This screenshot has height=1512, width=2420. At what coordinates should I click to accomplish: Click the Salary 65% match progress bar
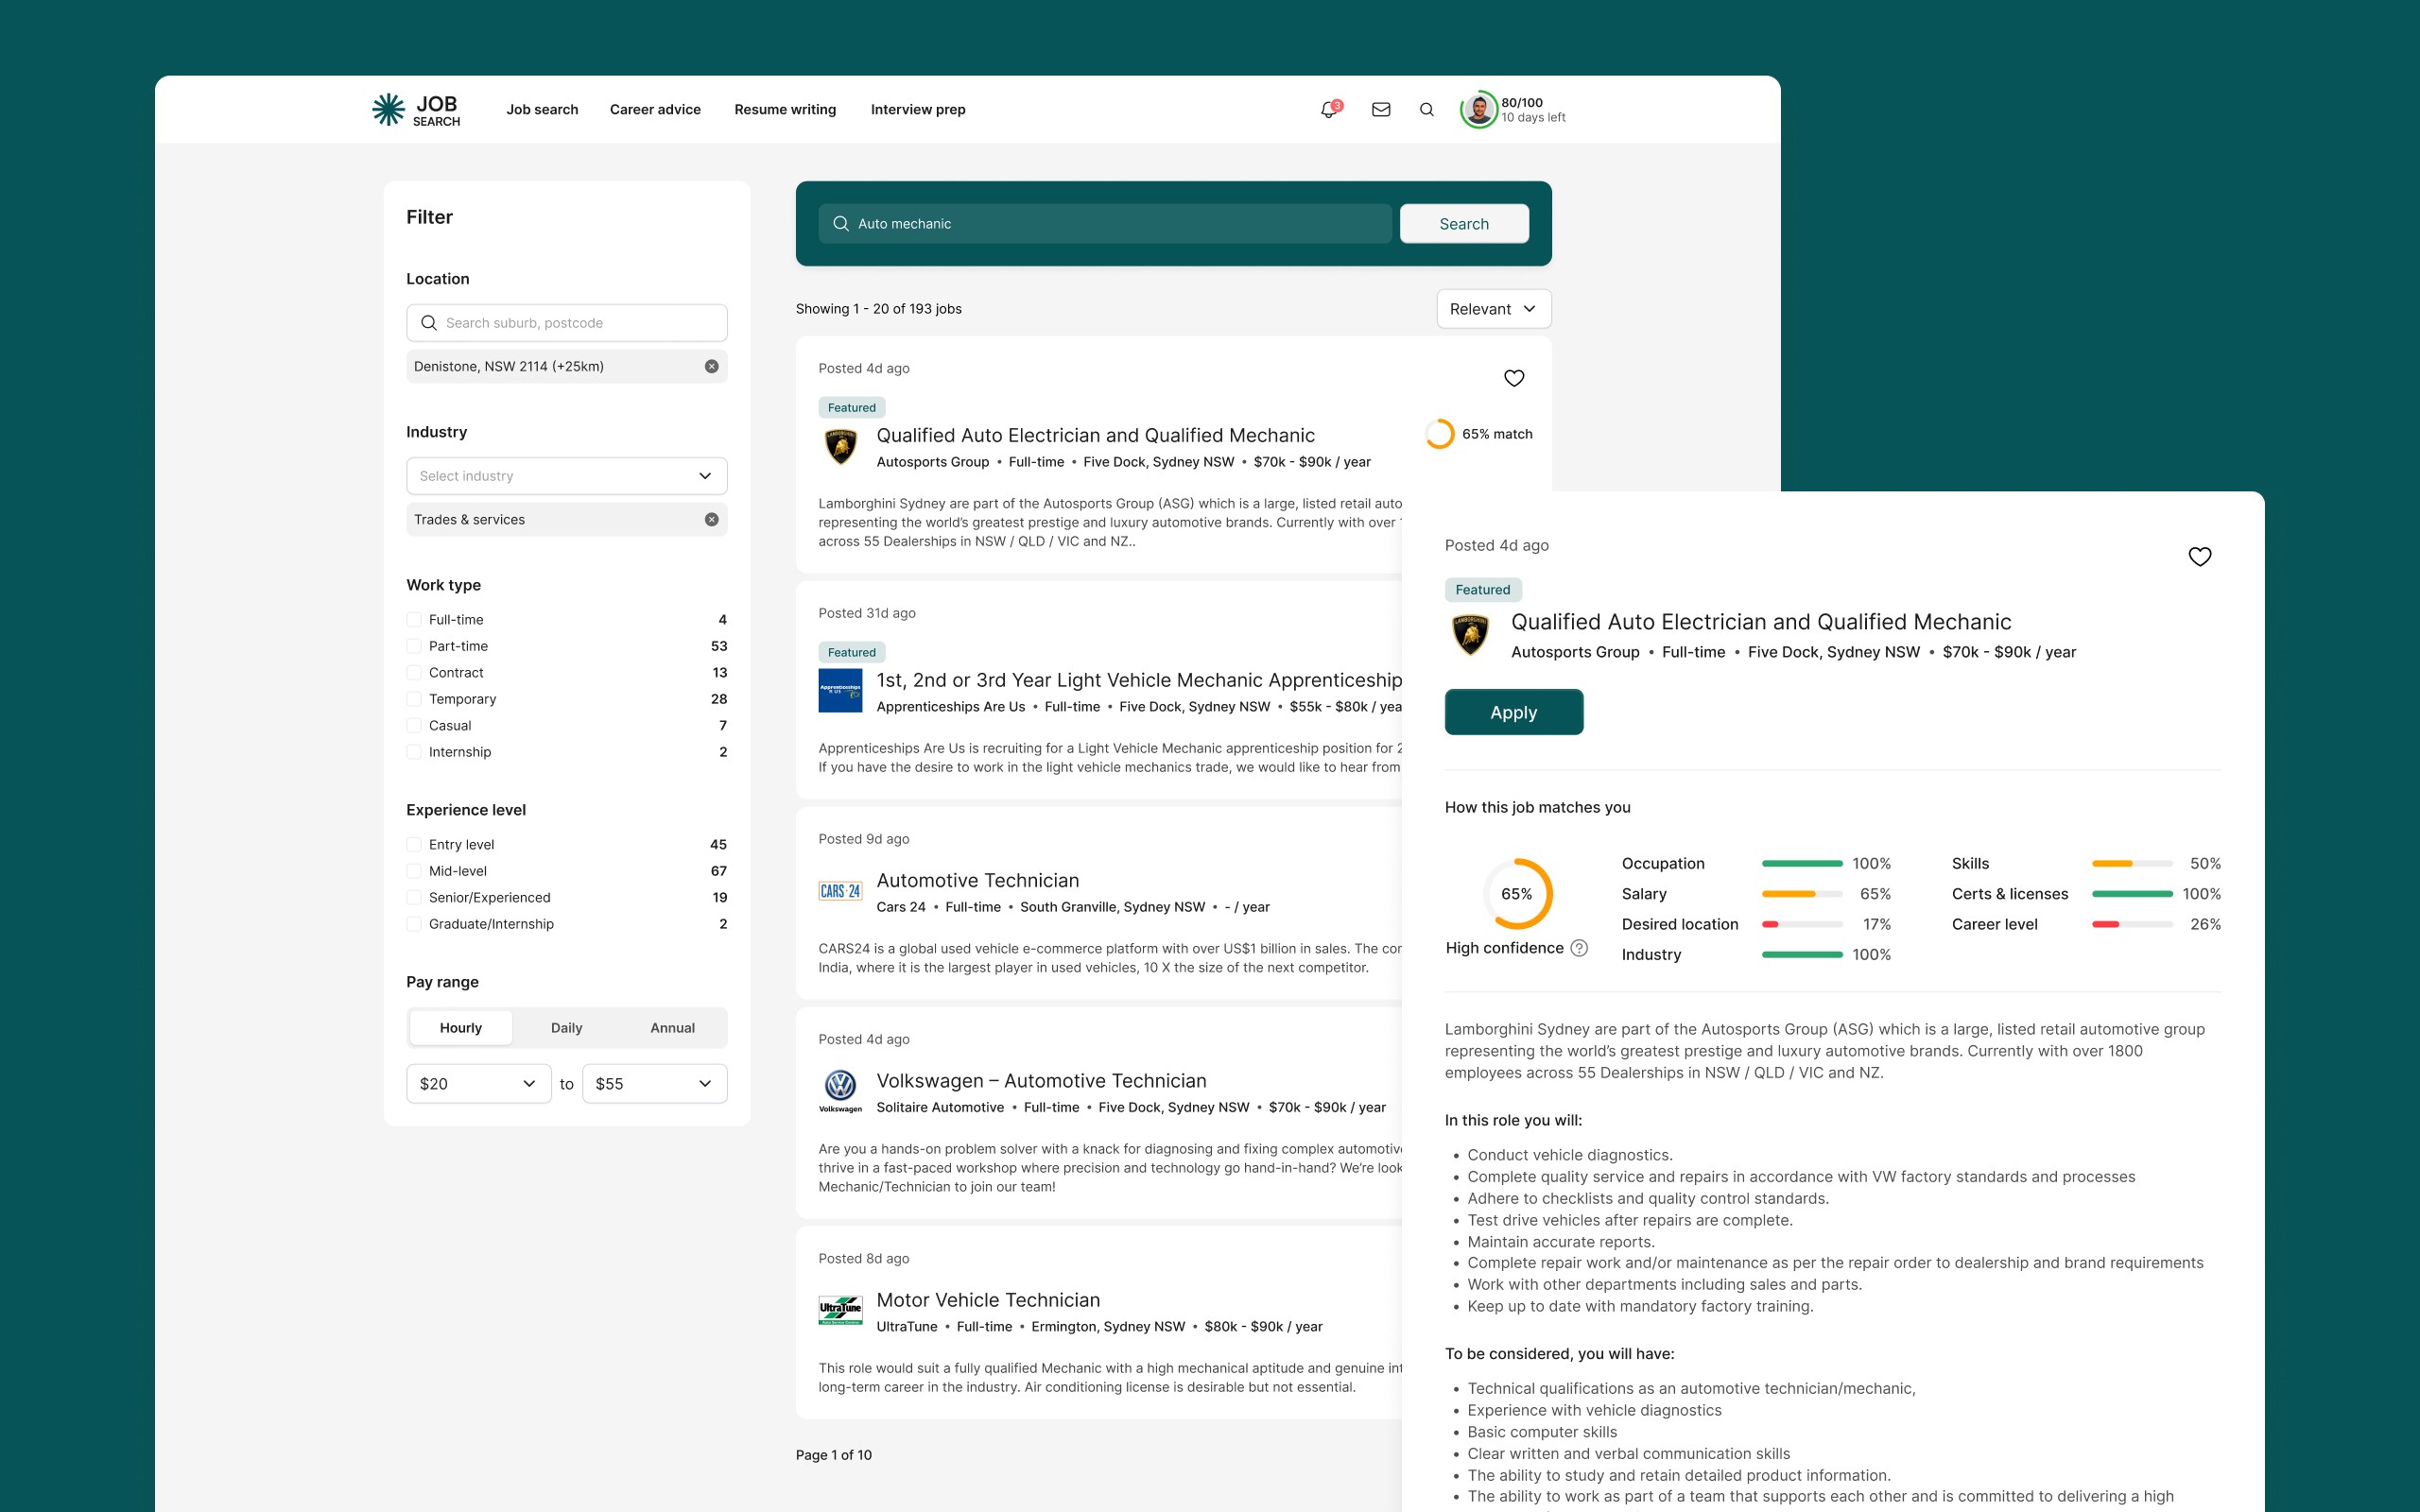pos(1800,893)
